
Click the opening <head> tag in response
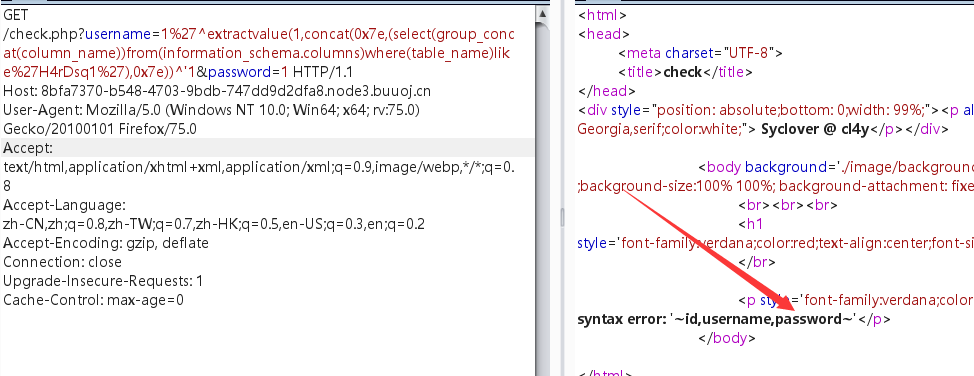604,34
